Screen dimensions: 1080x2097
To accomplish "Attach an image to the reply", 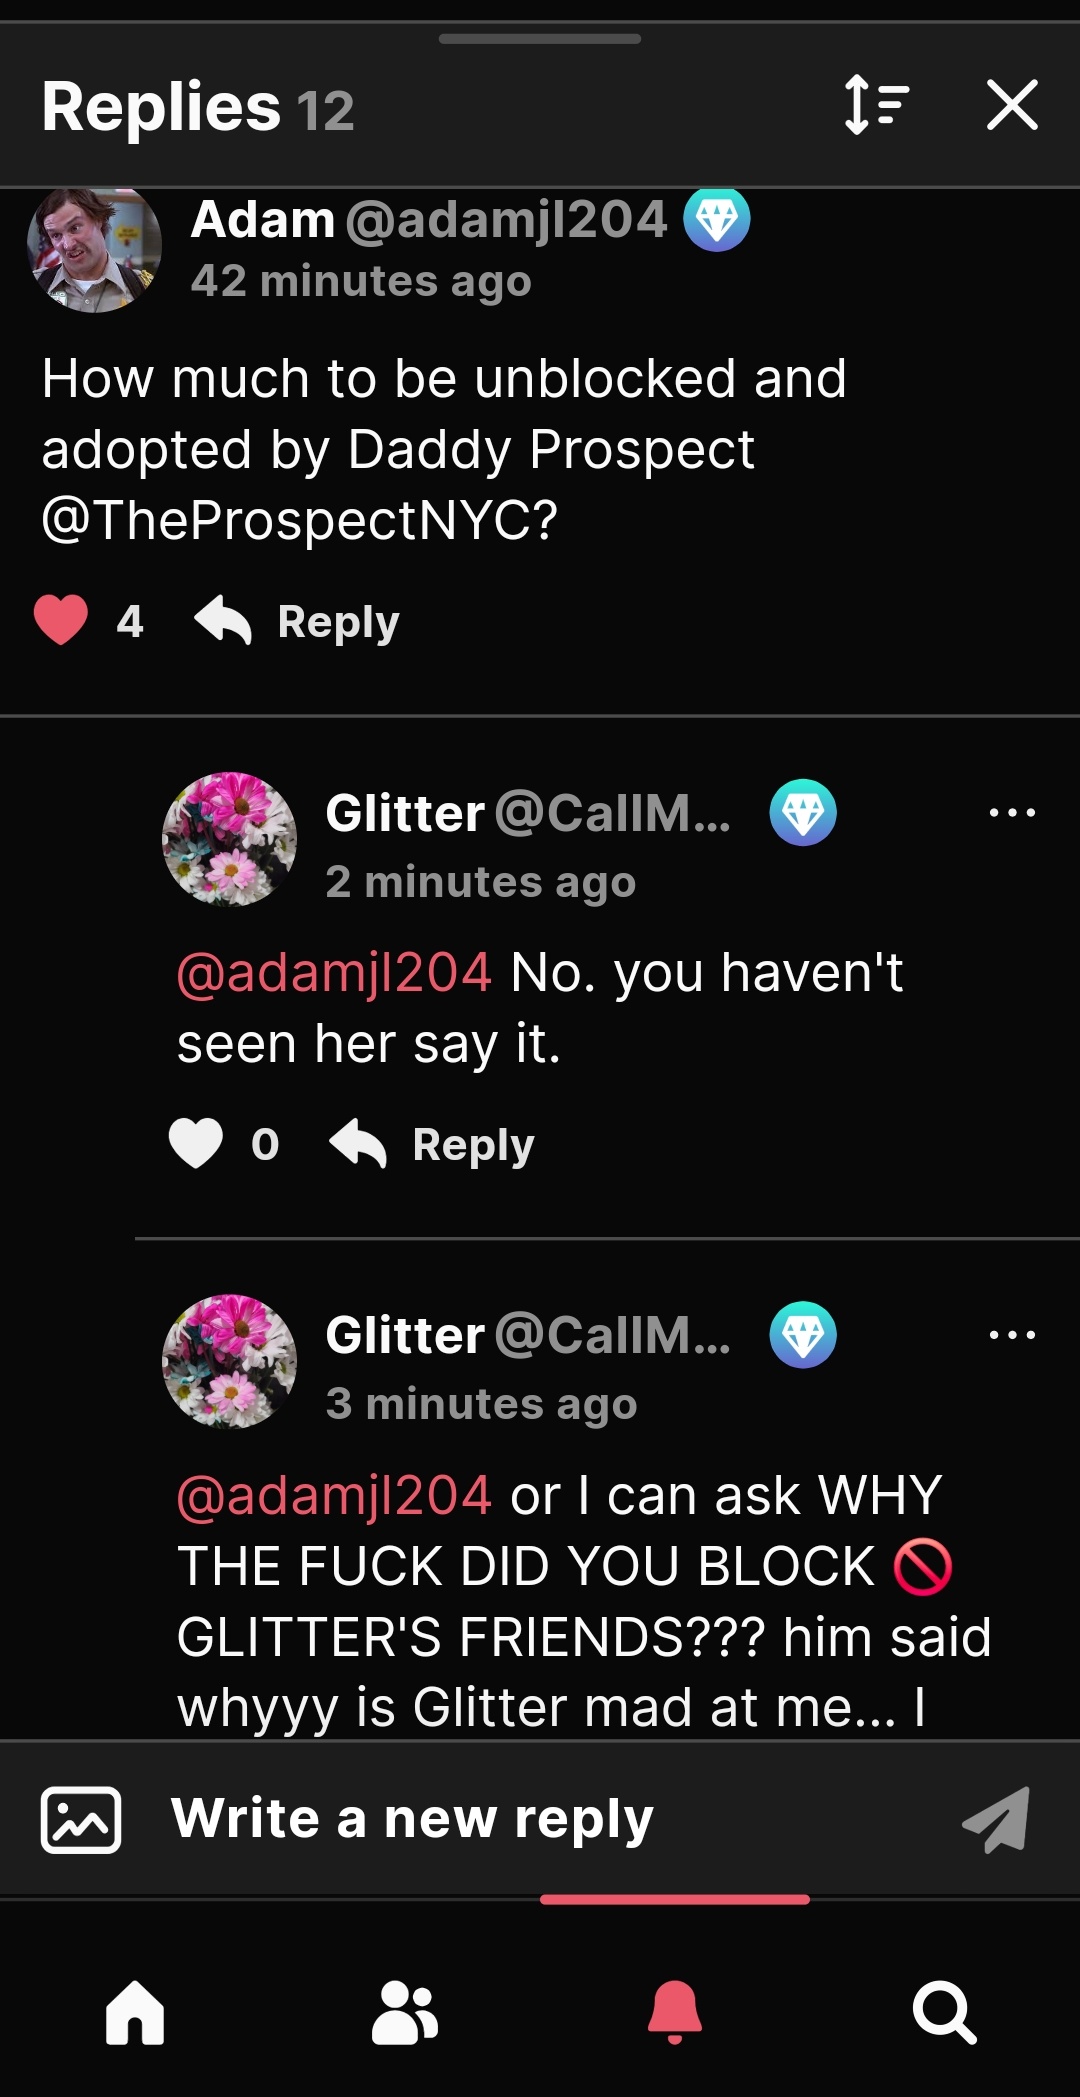I will [81, 1820].
